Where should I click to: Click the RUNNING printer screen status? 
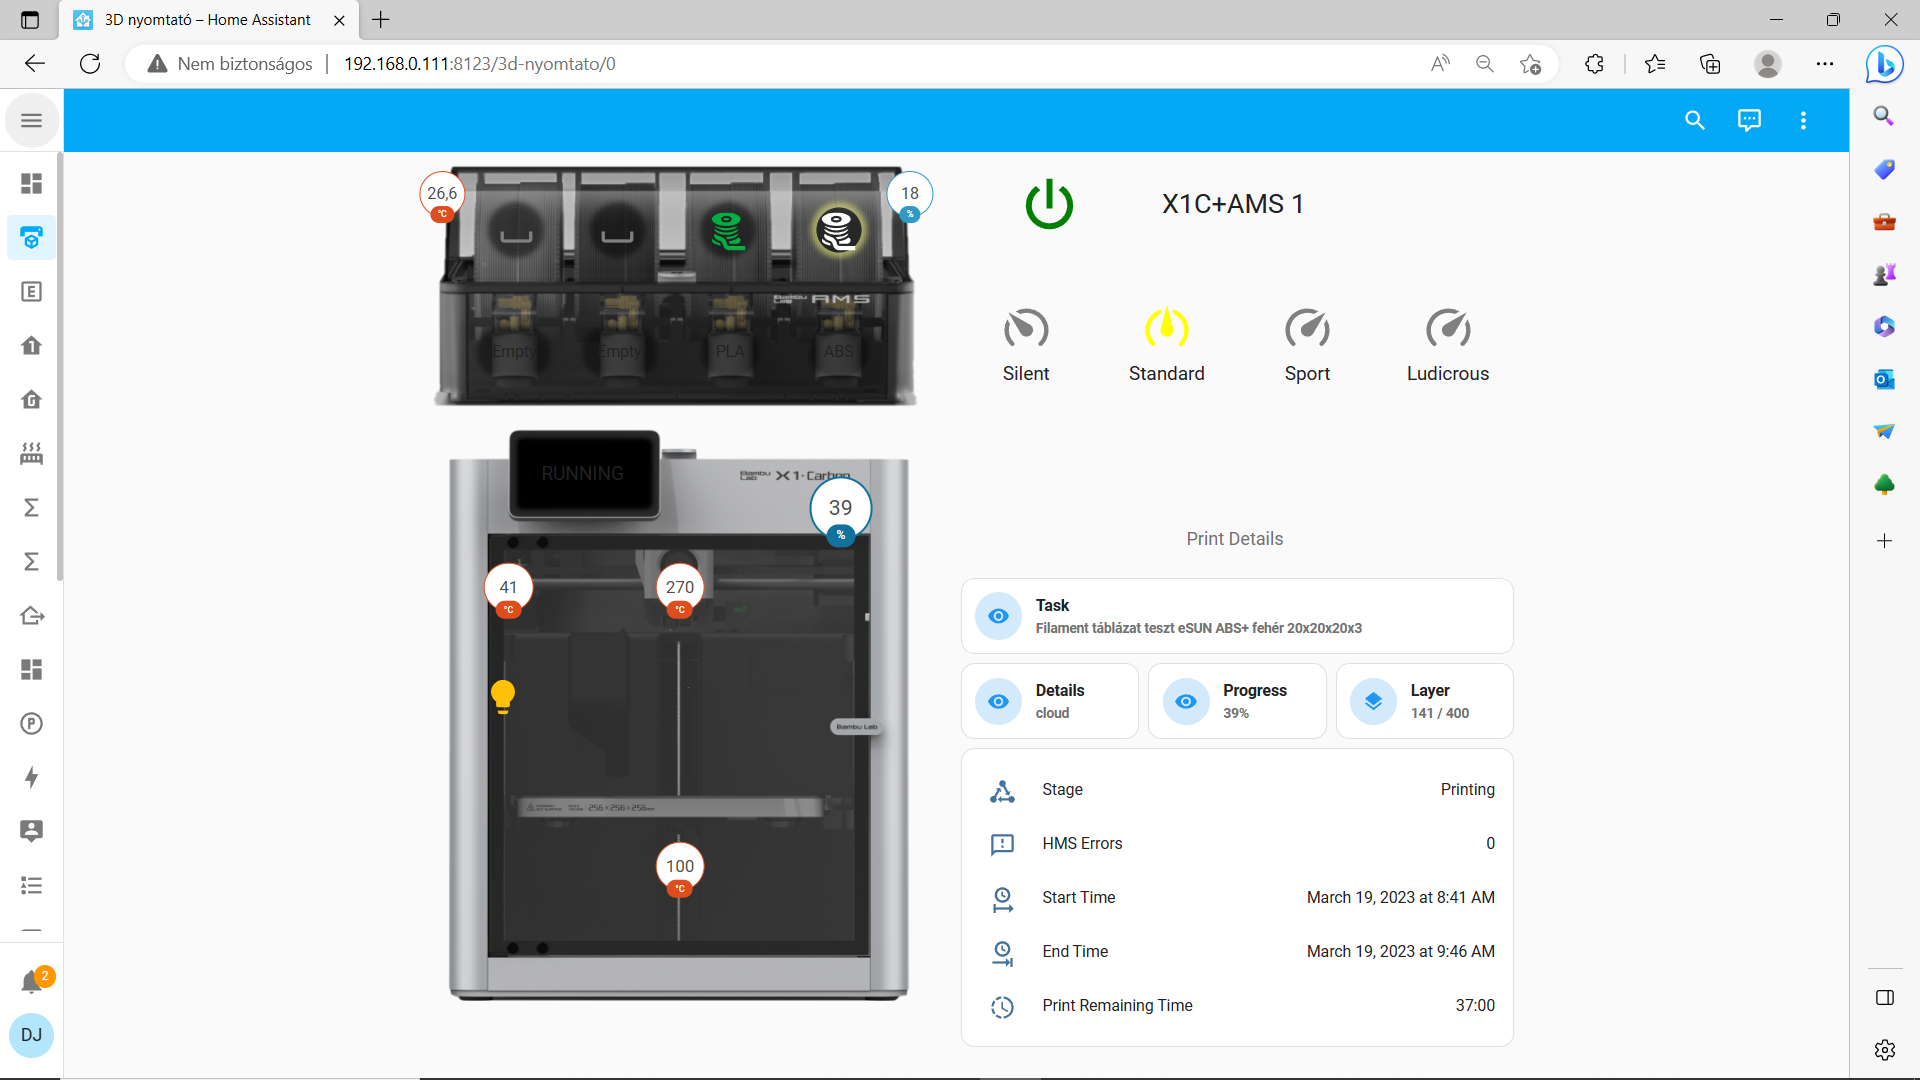583,473
